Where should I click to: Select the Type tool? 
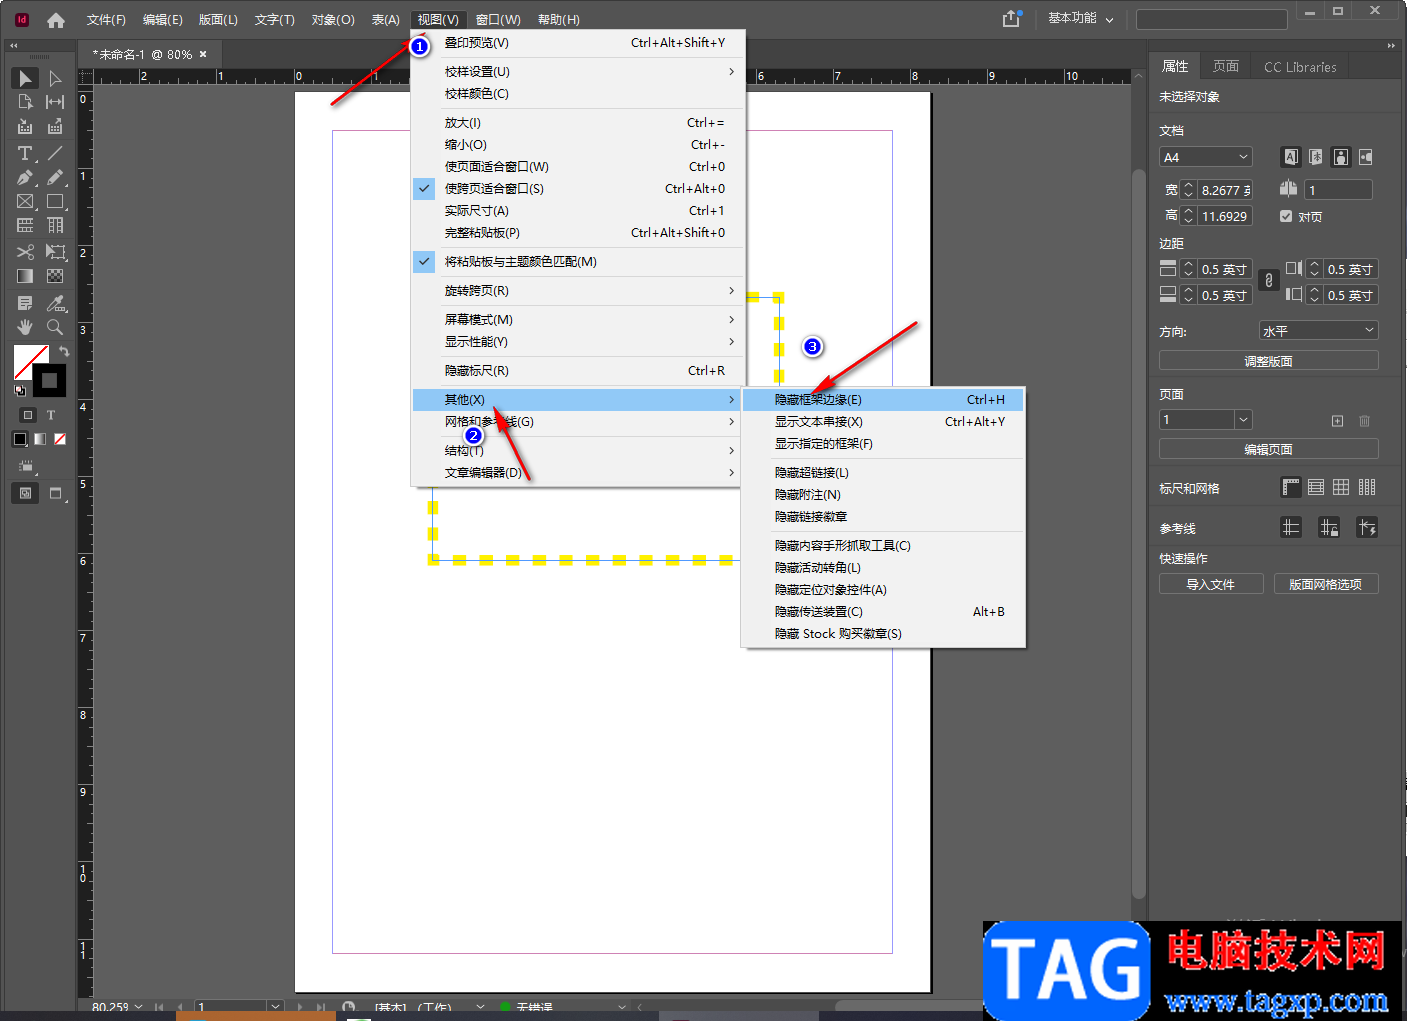[x=25, y=153]
